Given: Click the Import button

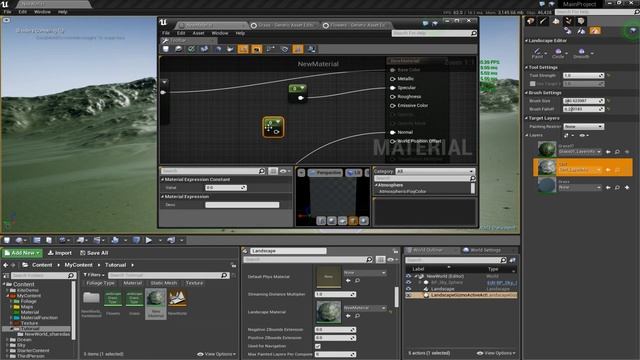Looking at the screenshot, I should 60,253.
